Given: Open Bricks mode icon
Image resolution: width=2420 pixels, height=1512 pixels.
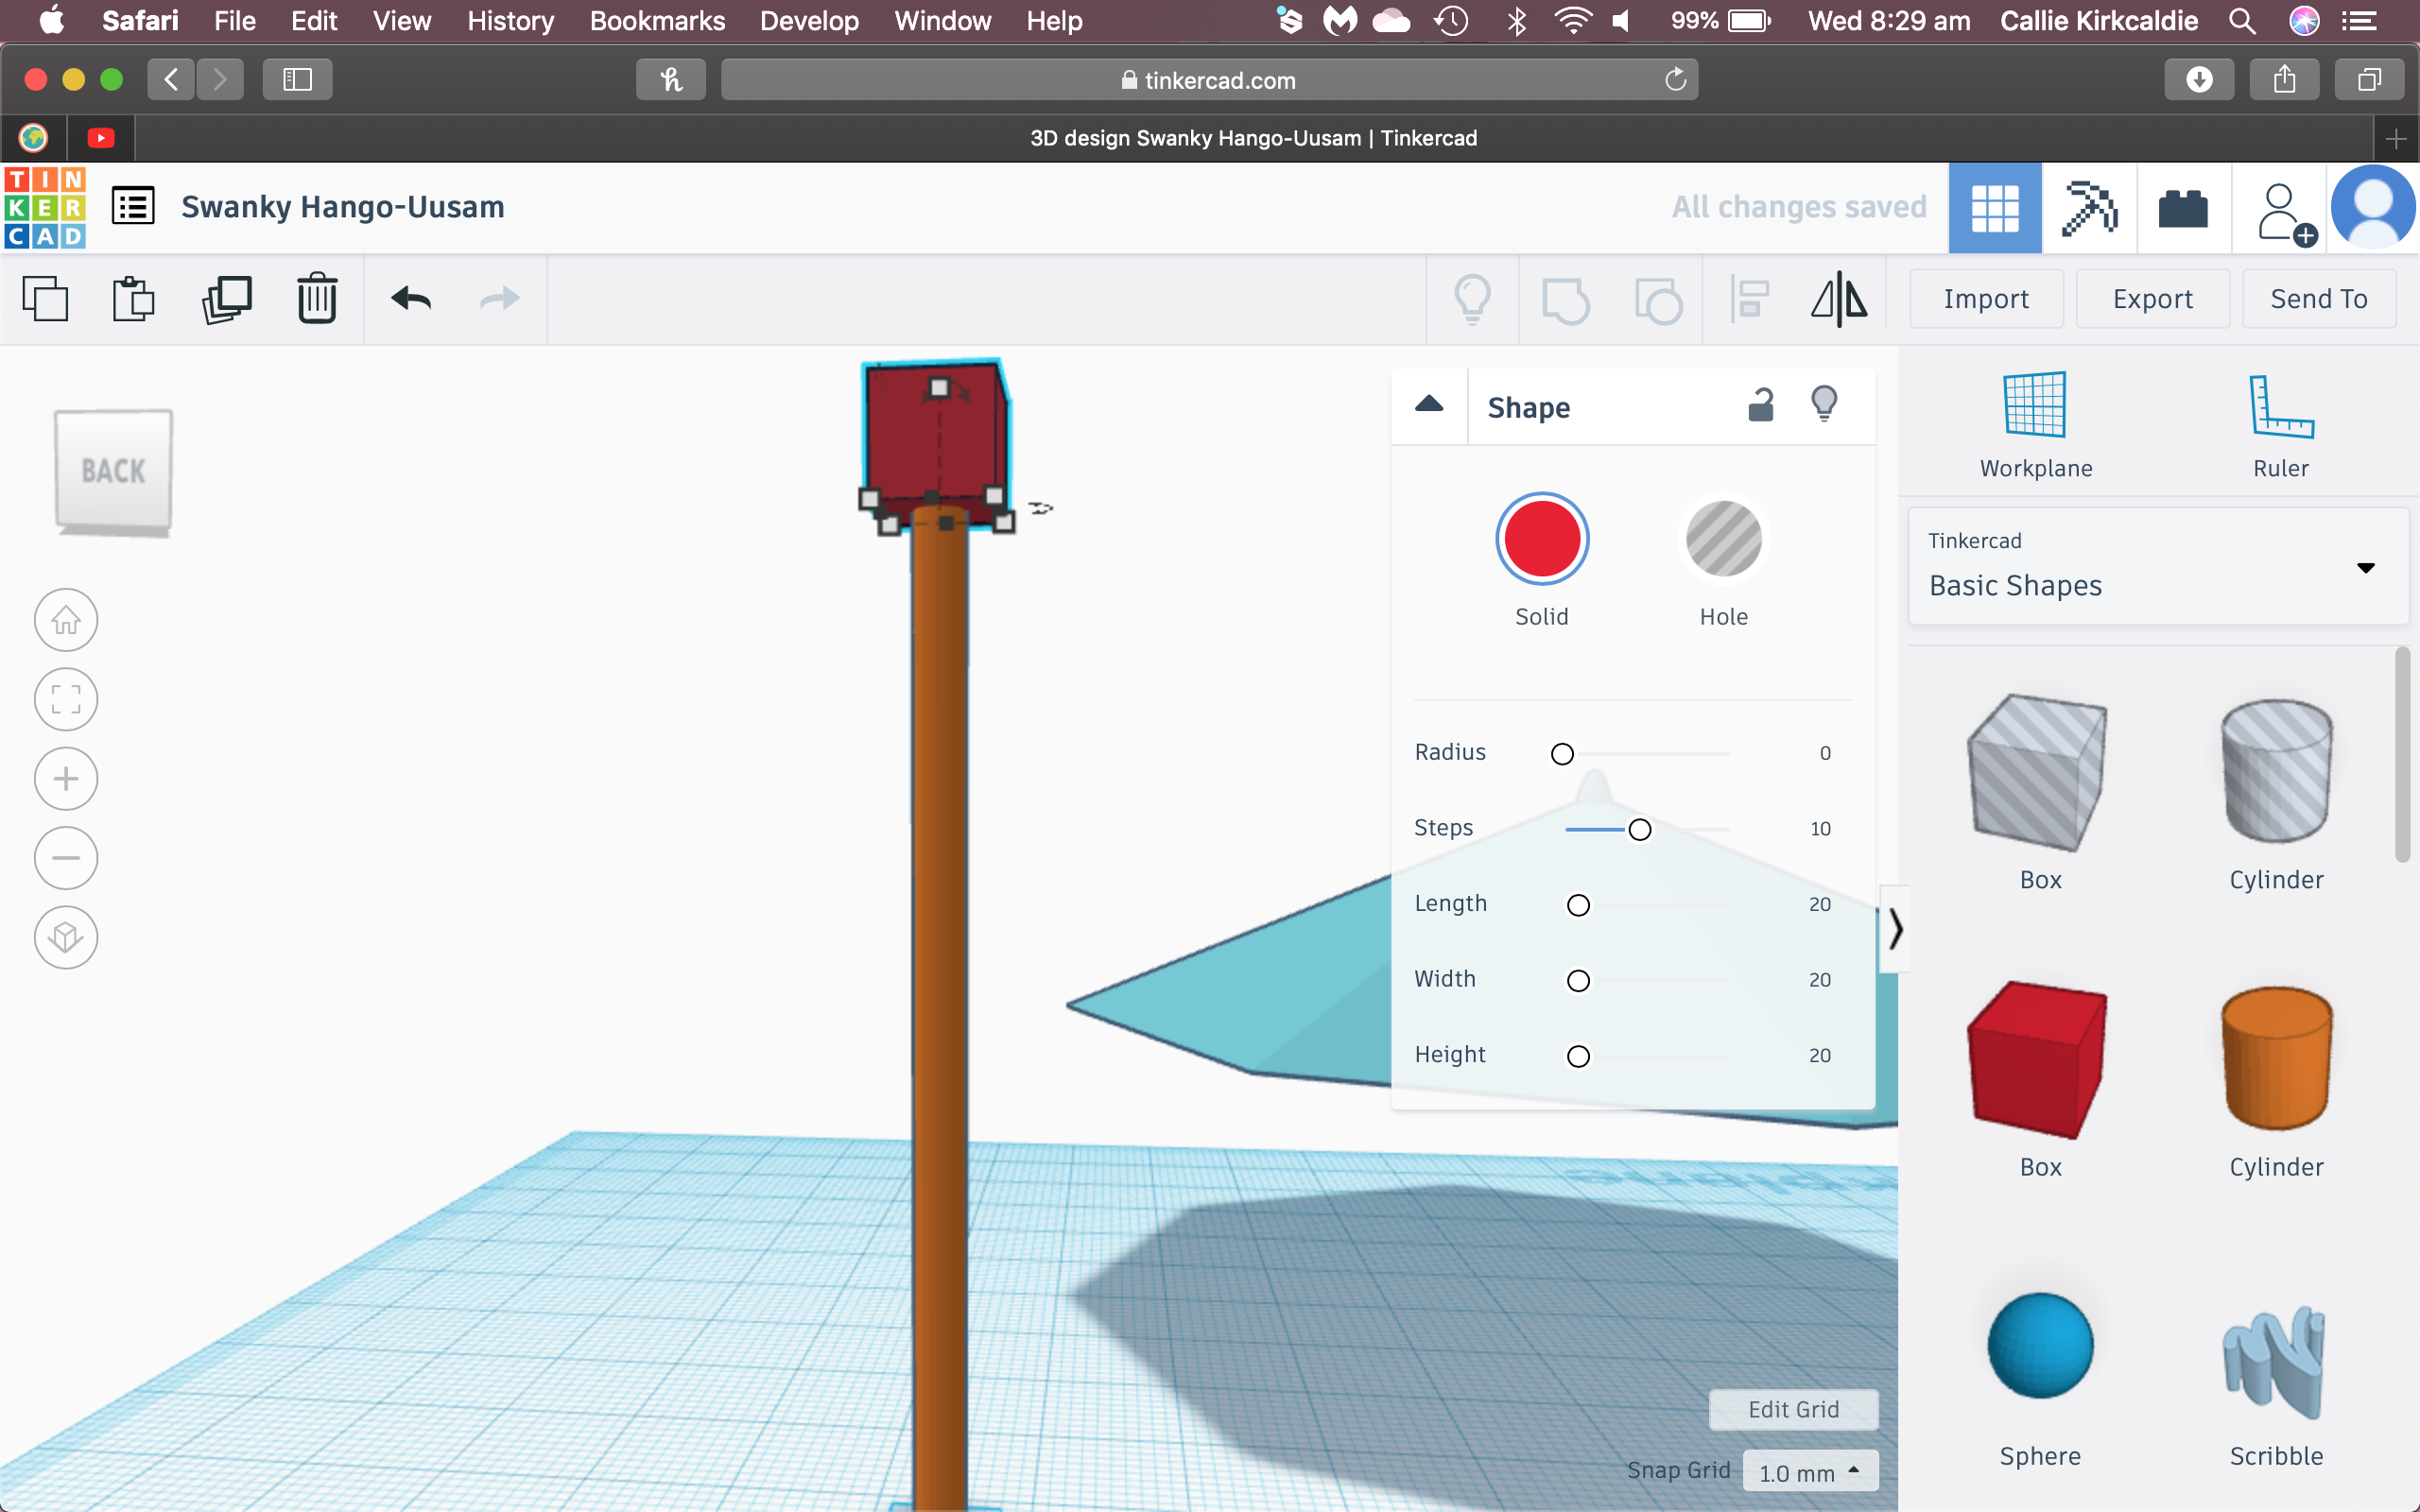Looking at the screenshot, I should pyautogui.click(x=2183, y=208).
